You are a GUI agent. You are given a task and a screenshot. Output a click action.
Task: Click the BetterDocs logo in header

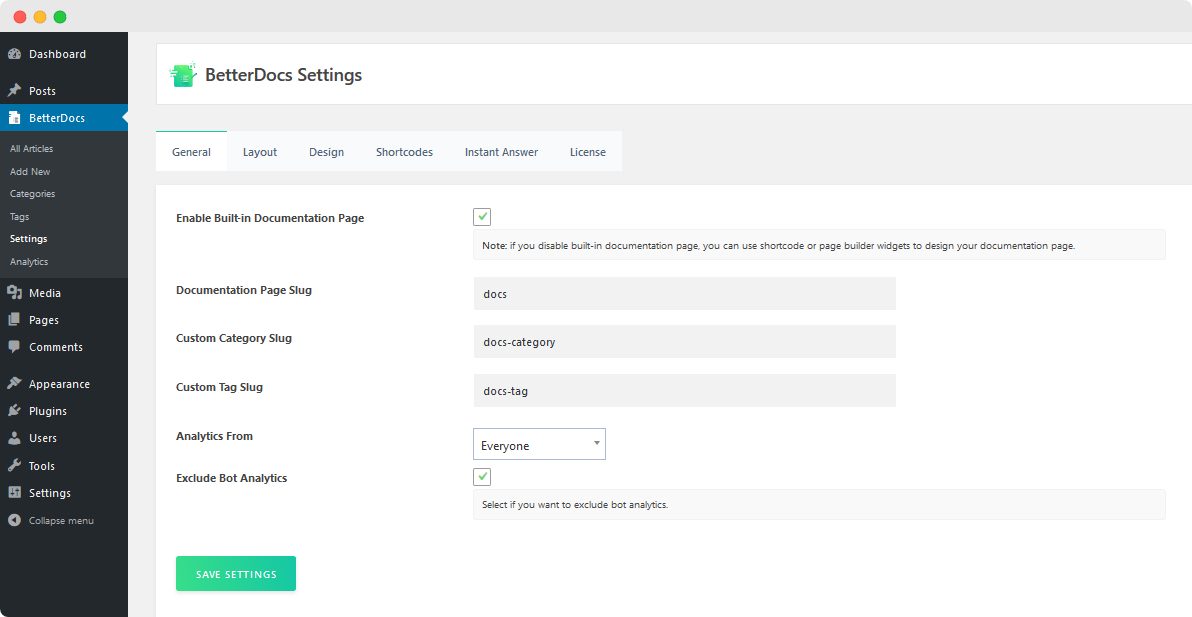point(183,74)
